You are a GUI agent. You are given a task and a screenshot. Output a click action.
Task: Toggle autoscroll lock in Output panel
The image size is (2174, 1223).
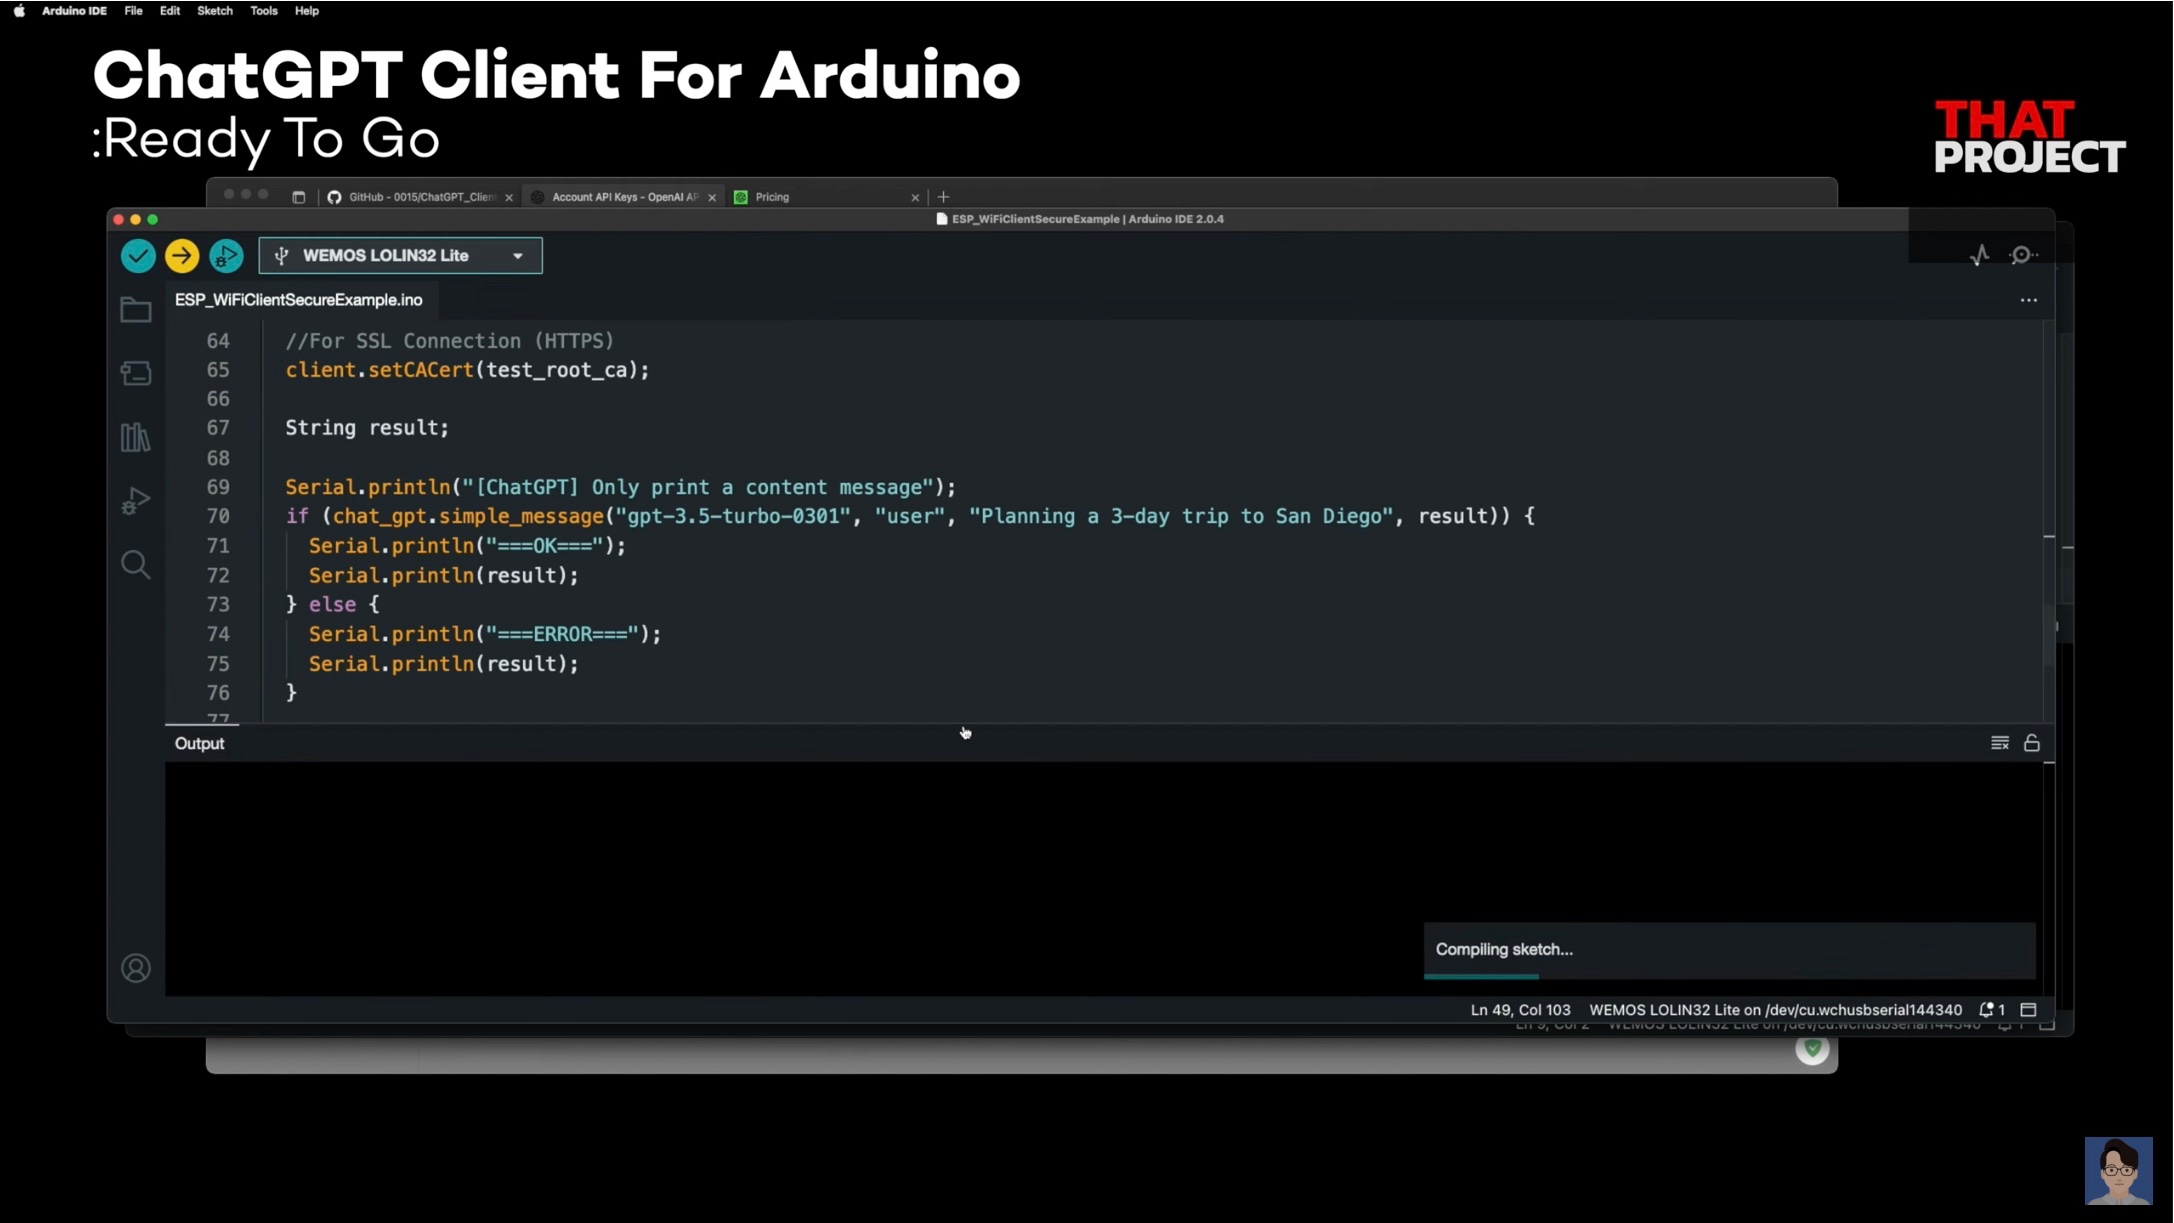pyautogui.click(x=2033, y=742)
